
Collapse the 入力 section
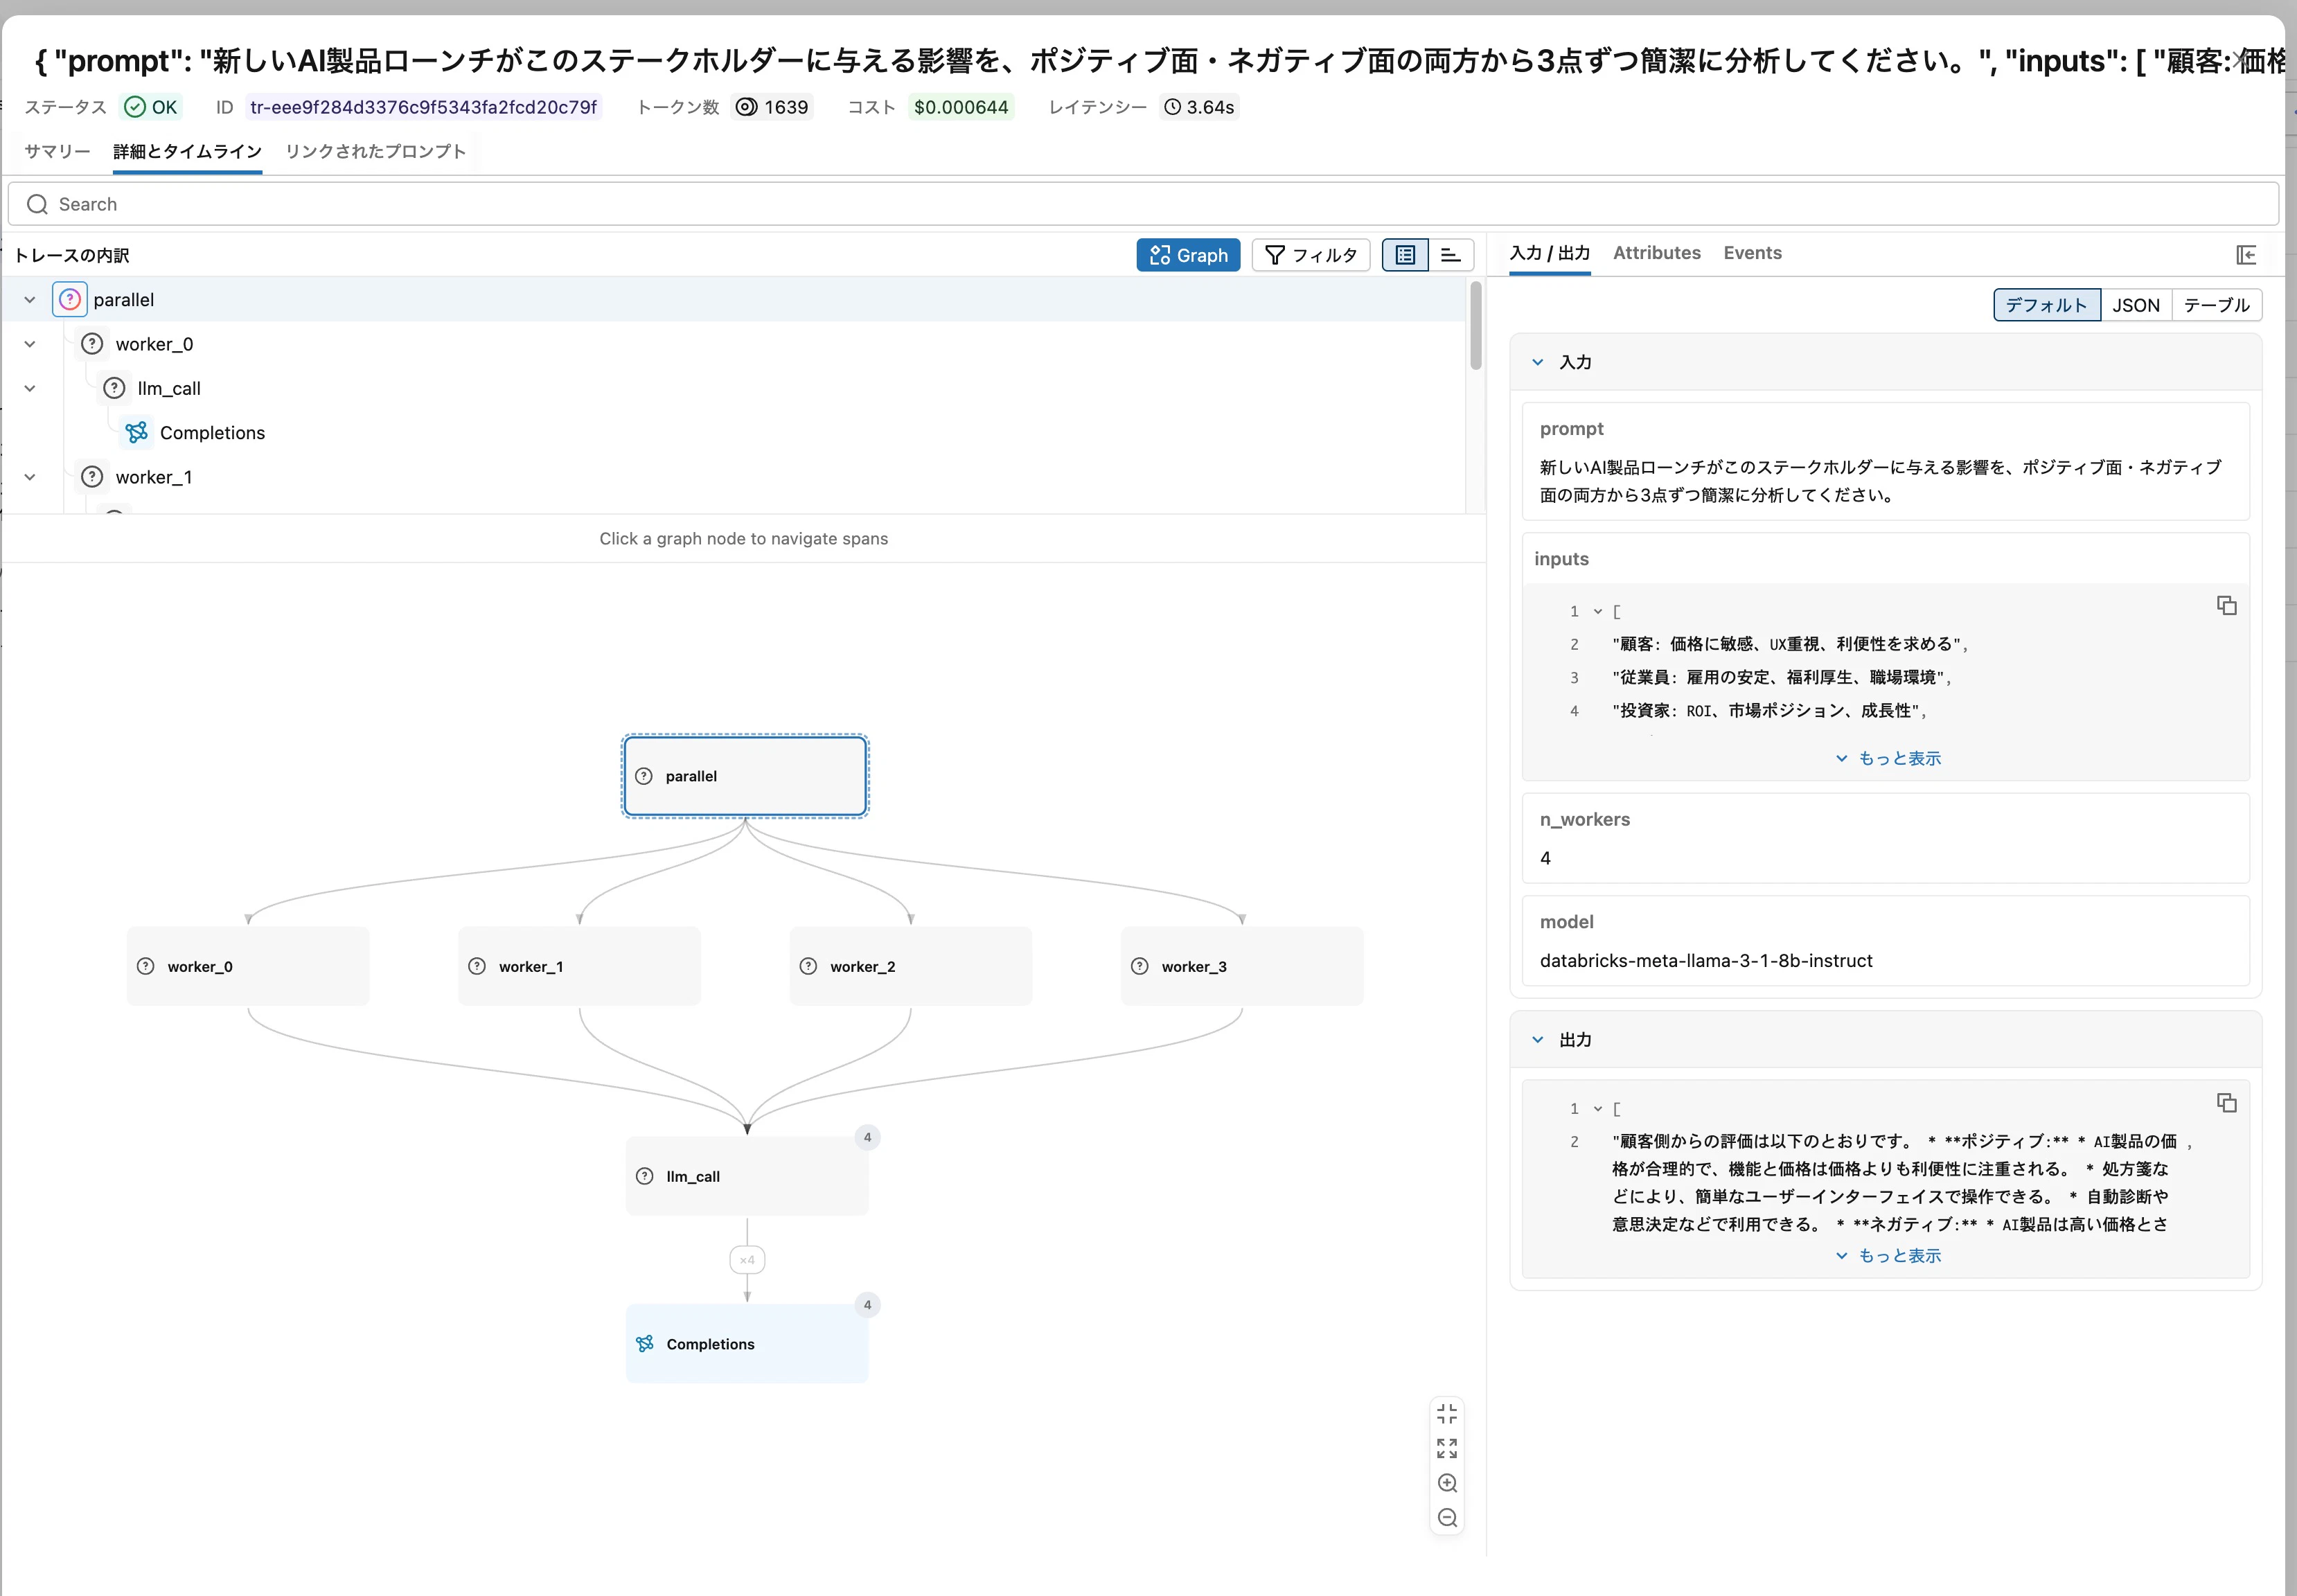(1538, 362)
